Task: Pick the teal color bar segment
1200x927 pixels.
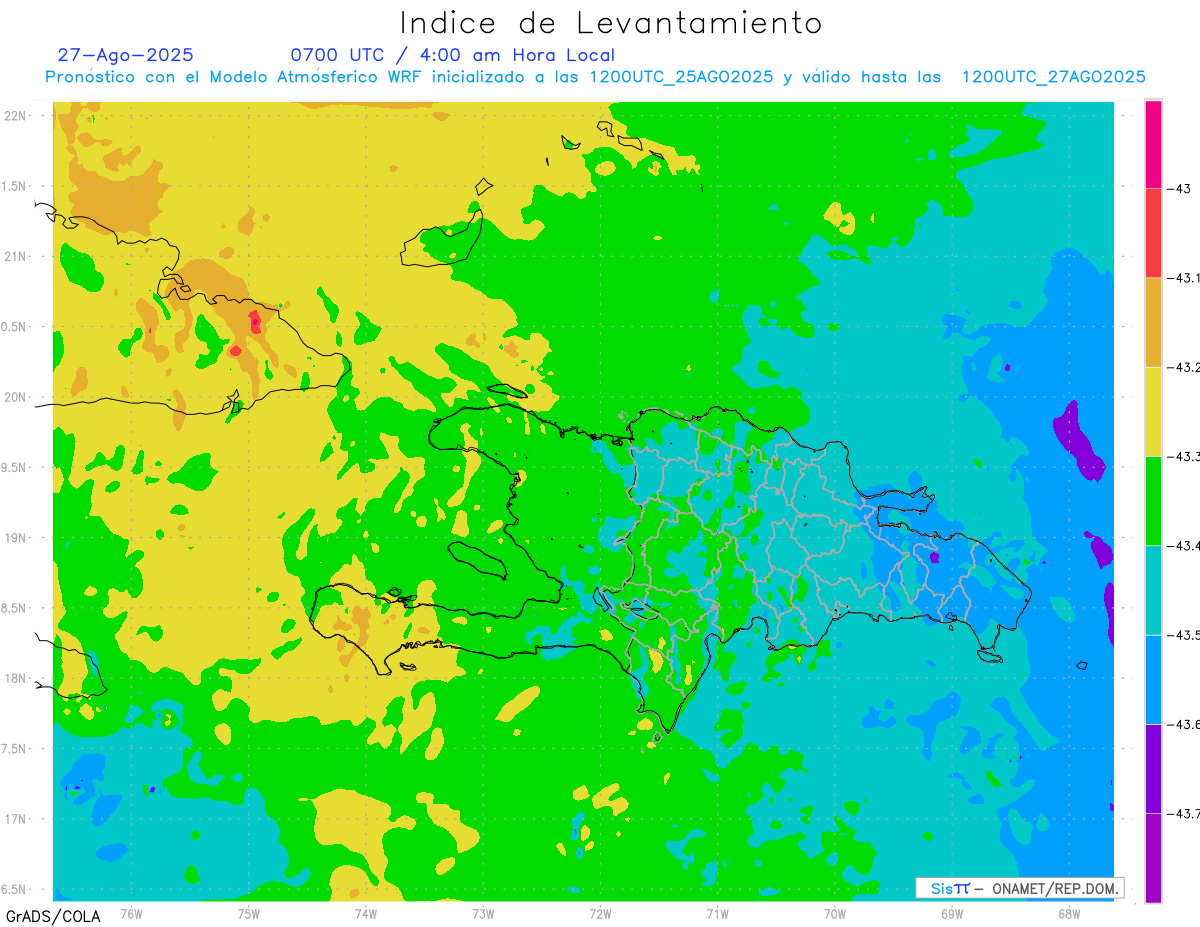Action: pos(1153,590)
